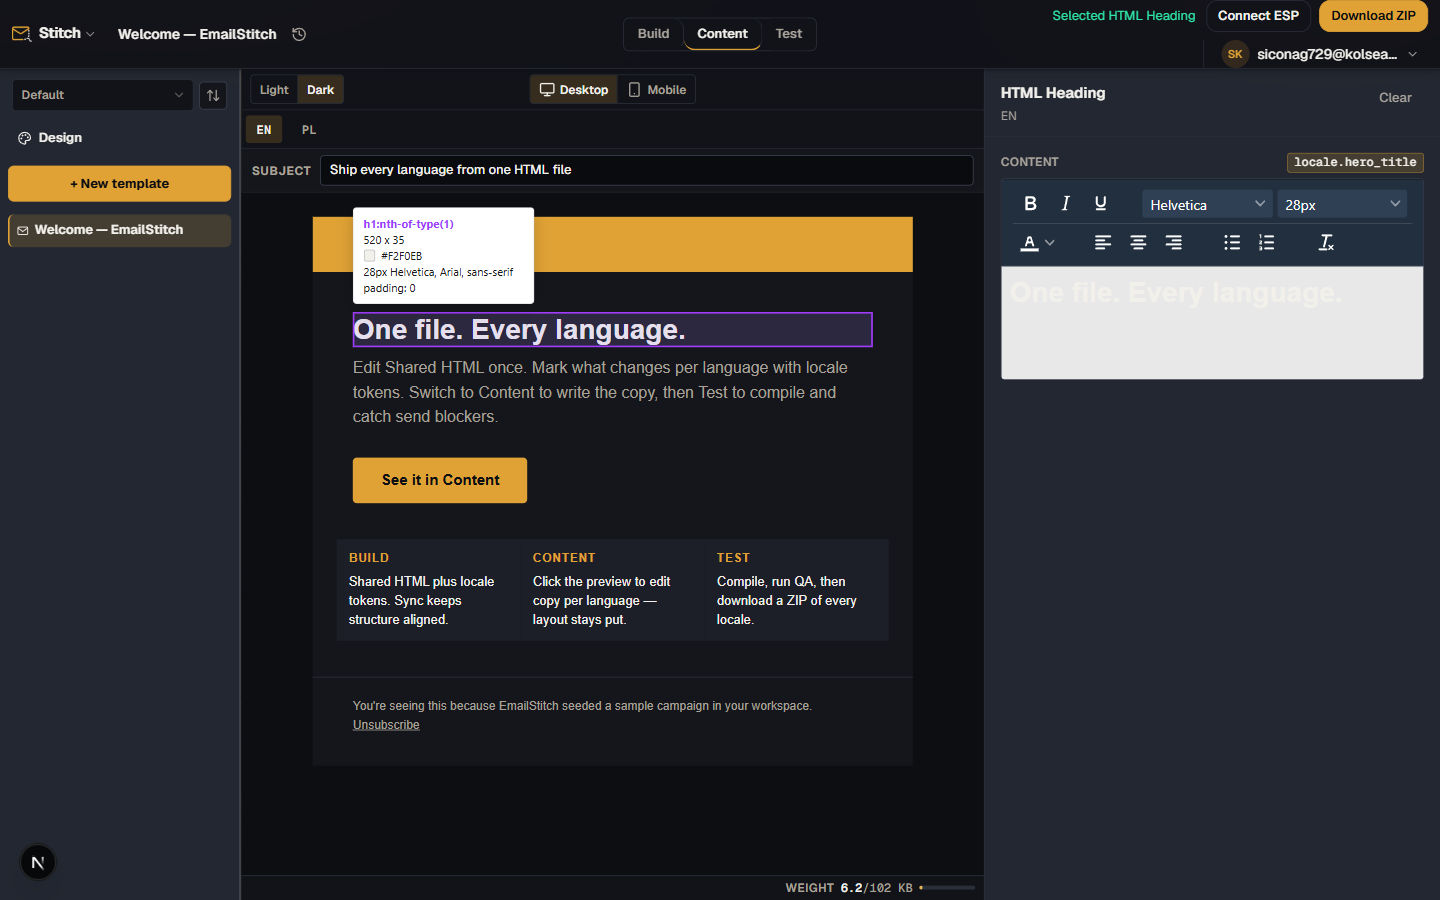Screen dimensions: 1440x900
Task: Open the Test tab
Action: [789, 34]
